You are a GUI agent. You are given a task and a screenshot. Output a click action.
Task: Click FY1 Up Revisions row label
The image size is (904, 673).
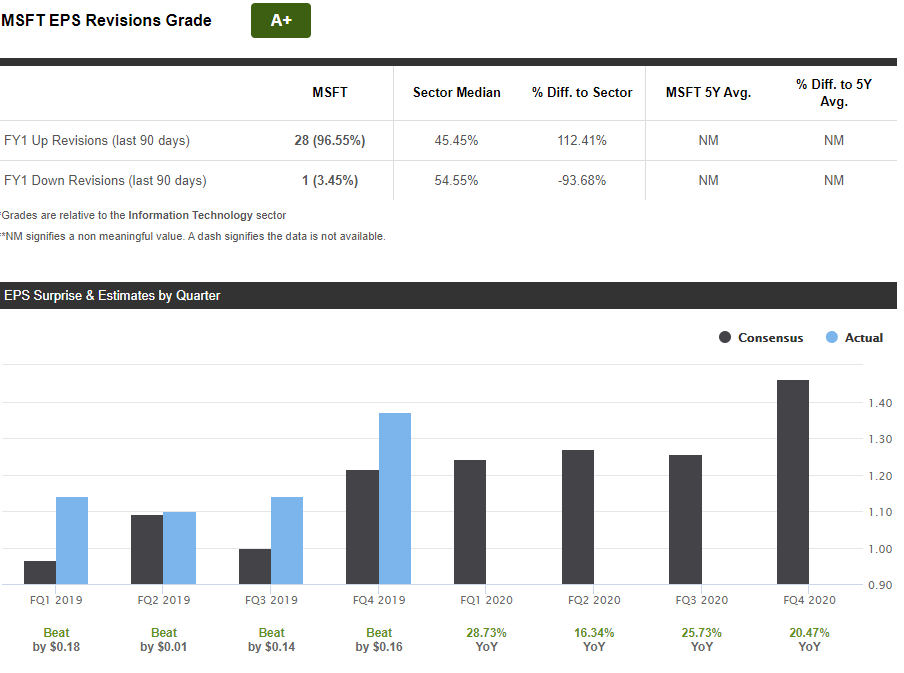[97, 141]
